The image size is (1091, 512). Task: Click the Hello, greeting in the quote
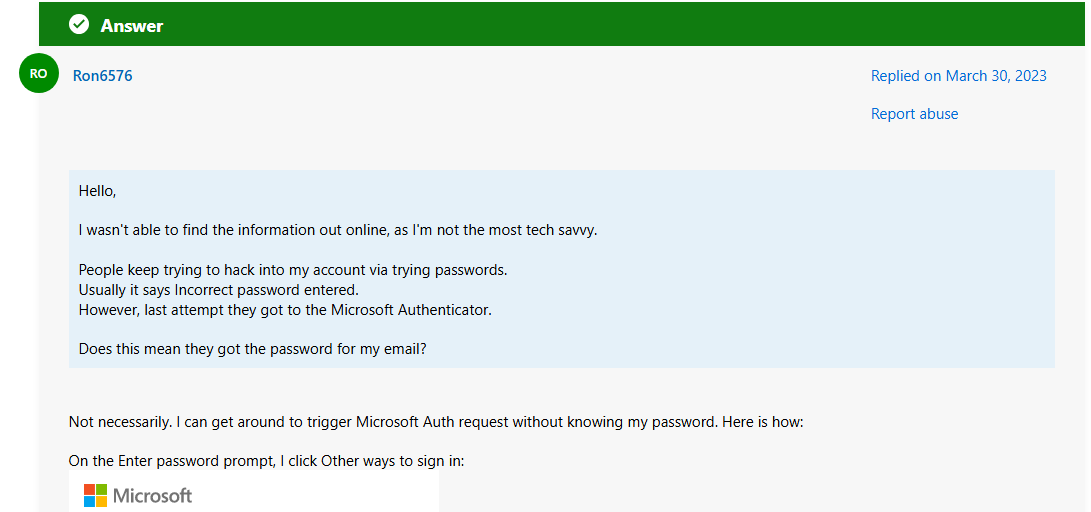coord(97,191)
